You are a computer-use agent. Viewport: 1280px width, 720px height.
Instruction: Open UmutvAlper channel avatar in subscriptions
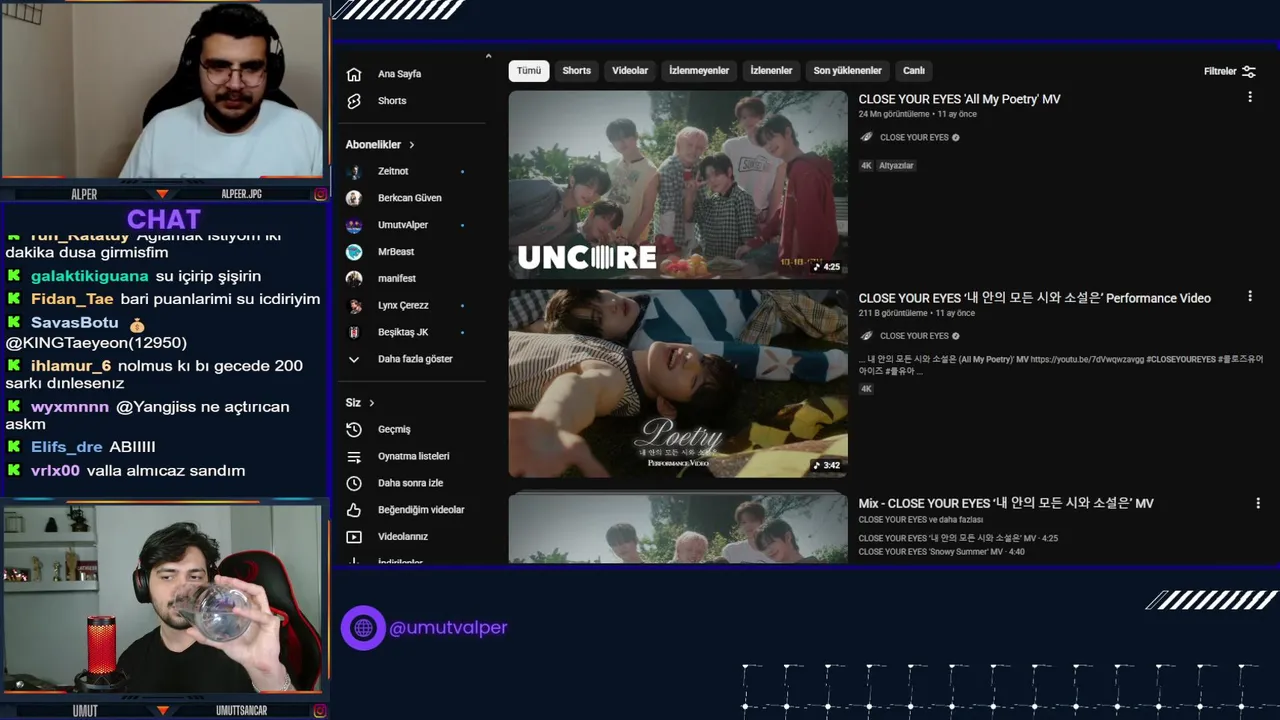[x=354, y=225]
